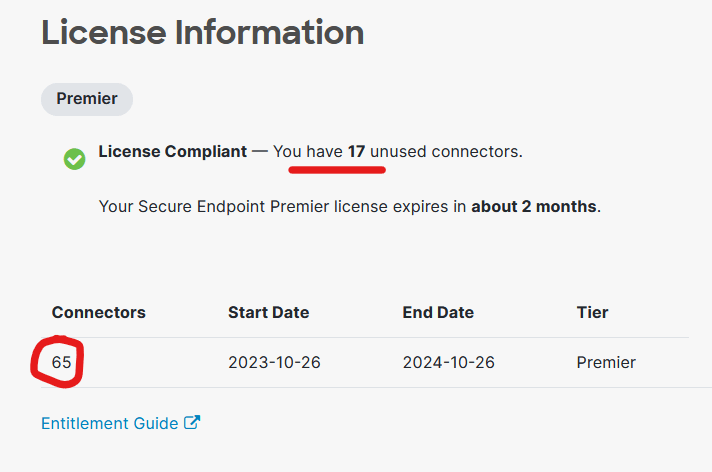Click the 'You have' text in status line
This screenshot has height=472, width=712.
click(x=307, y=152)
